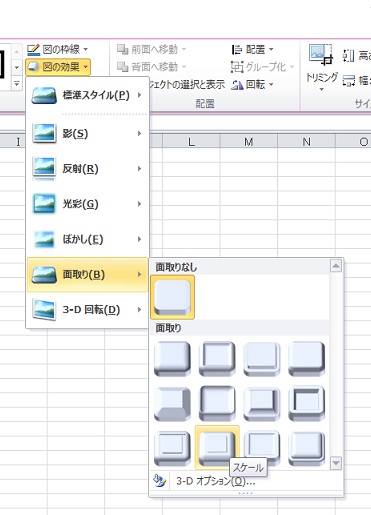Click the 光彩 glow picture icon
This screenshot has height=515, width=371.
click(x=44, y=204)
